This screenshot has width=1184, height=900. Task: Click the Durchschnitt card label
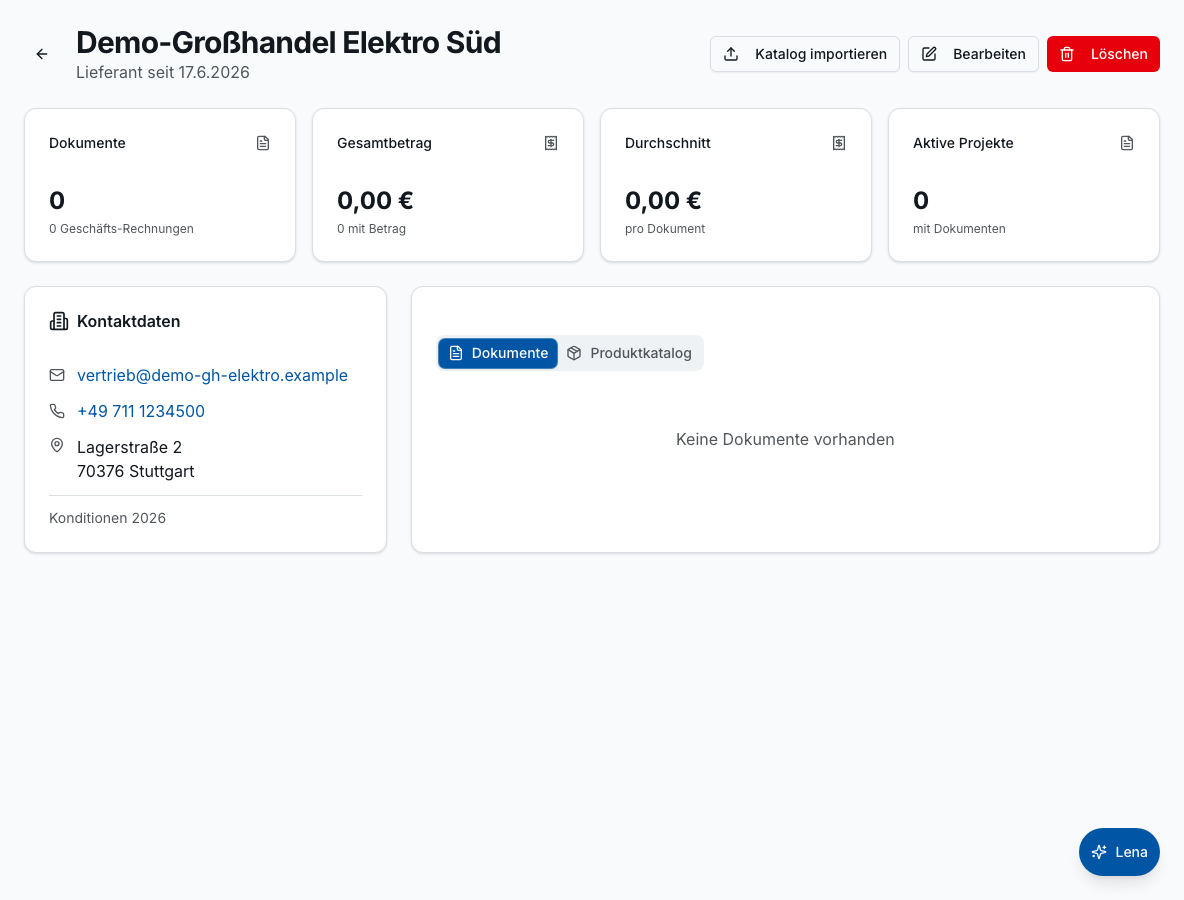[x=668, y=143]
